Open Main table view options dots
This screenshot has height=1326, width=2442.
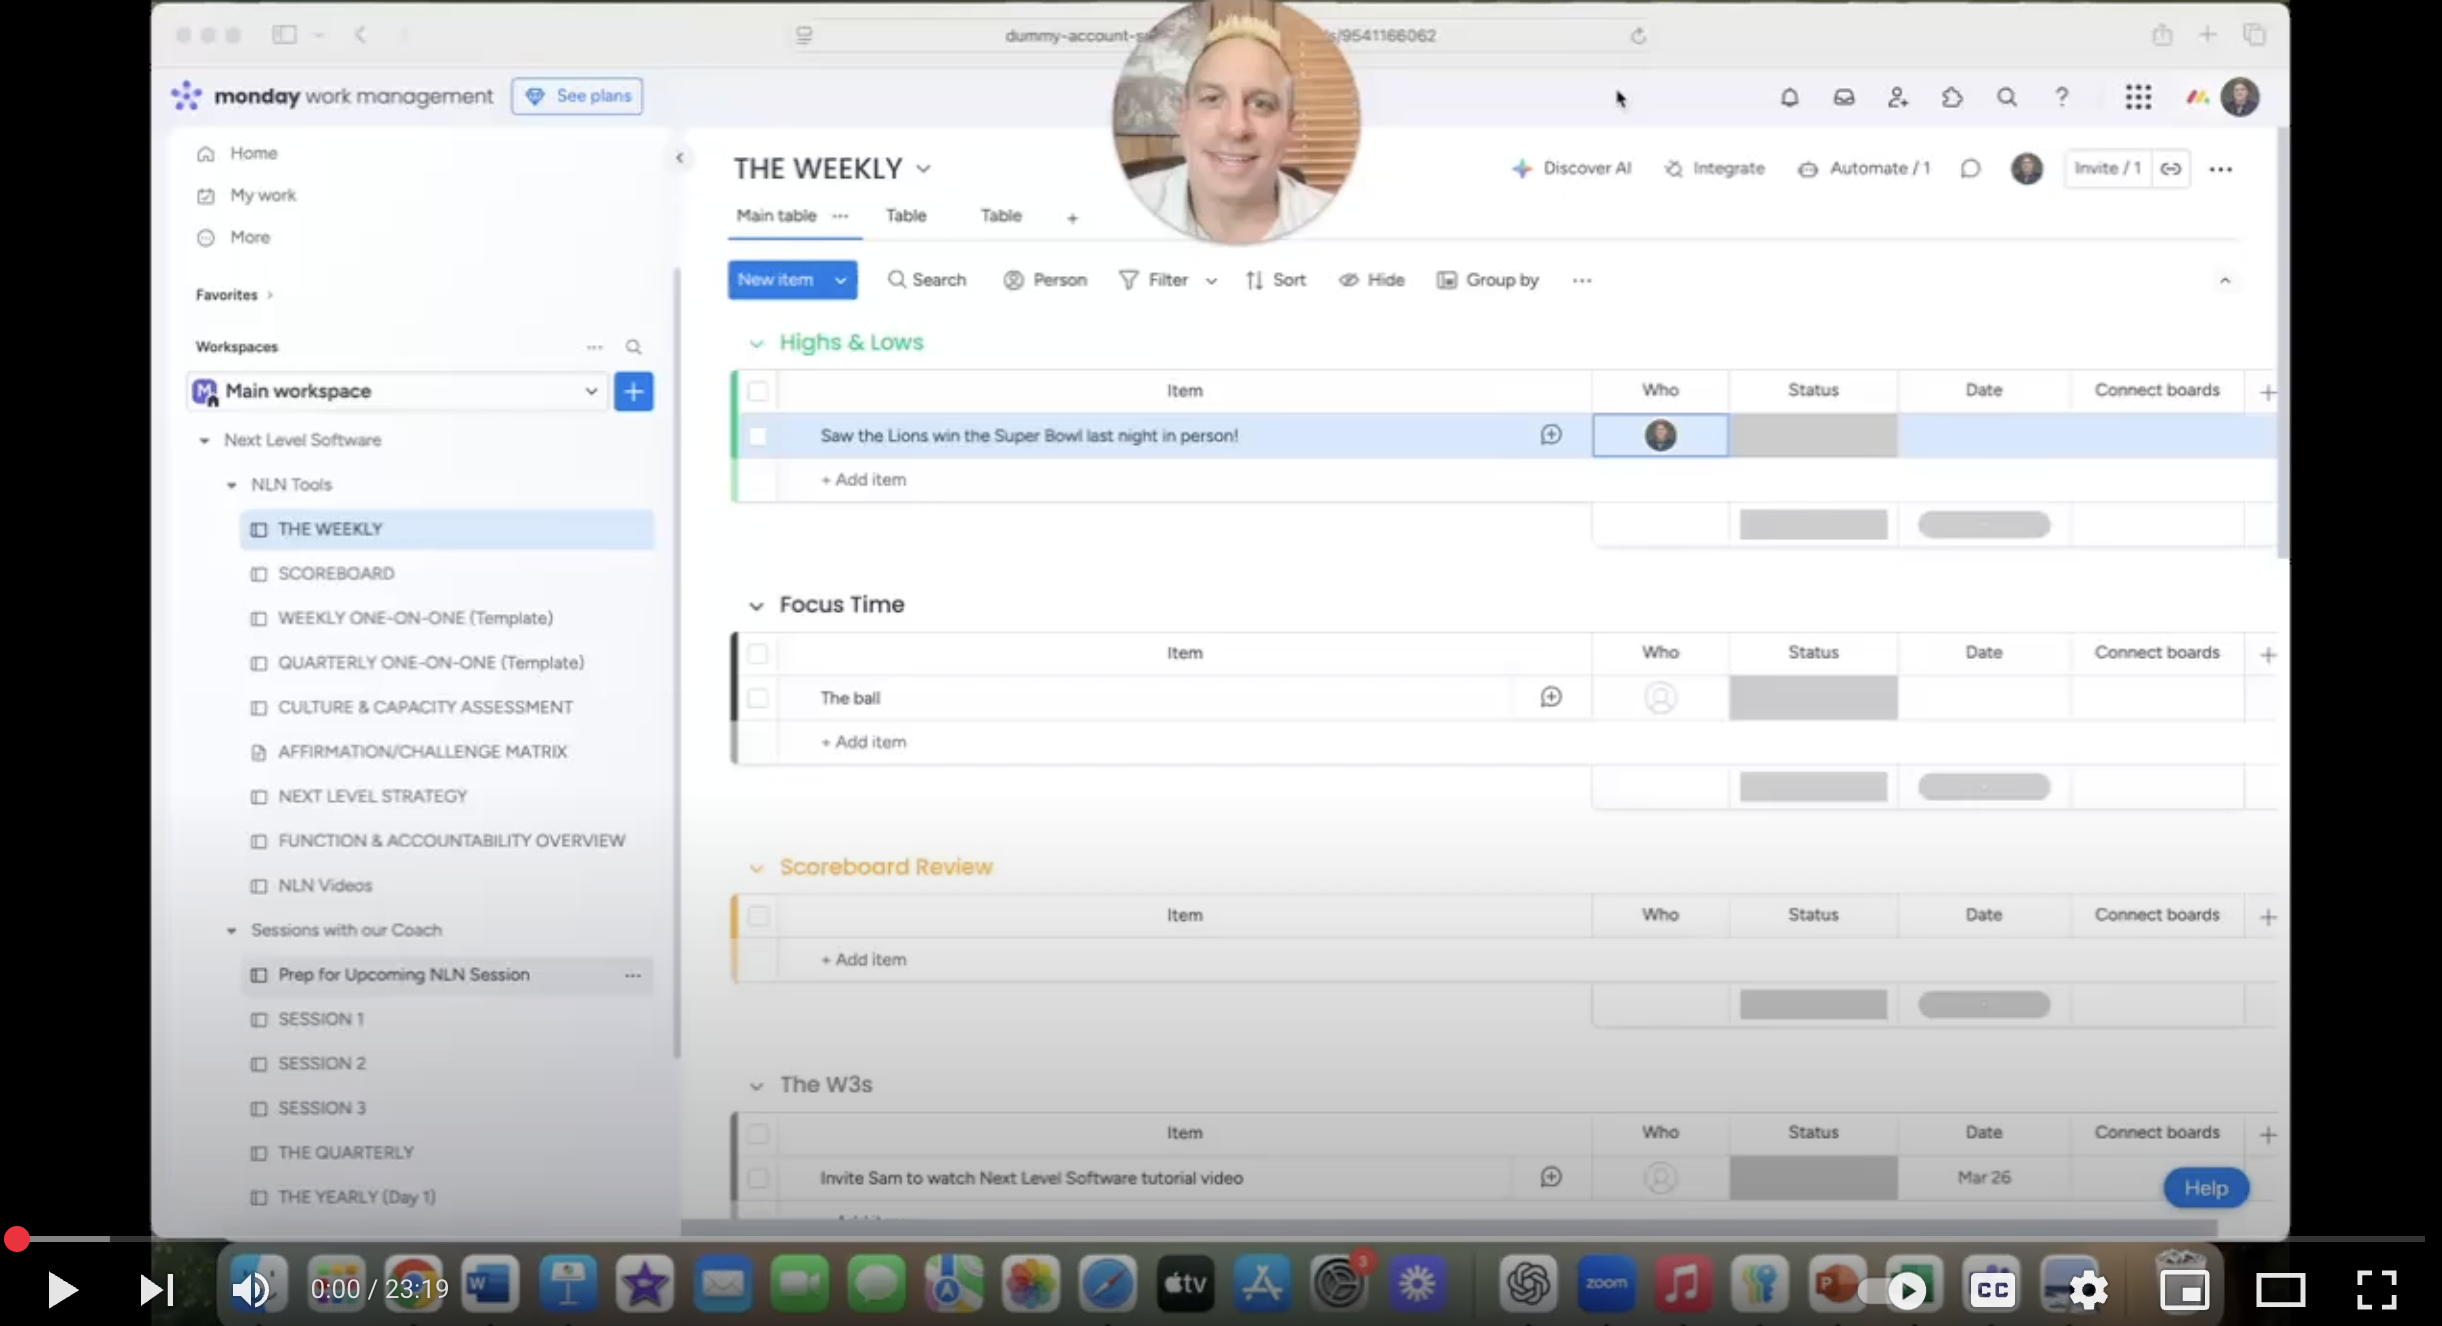(840, 215)
